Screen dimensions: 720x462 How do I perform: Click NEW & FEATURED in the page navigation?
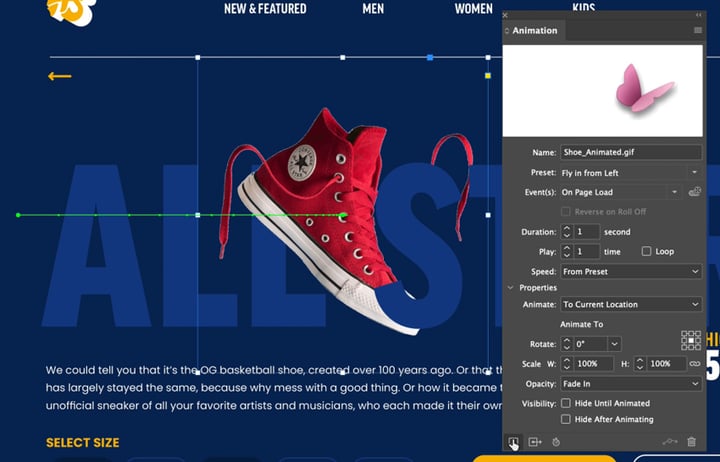265,9
